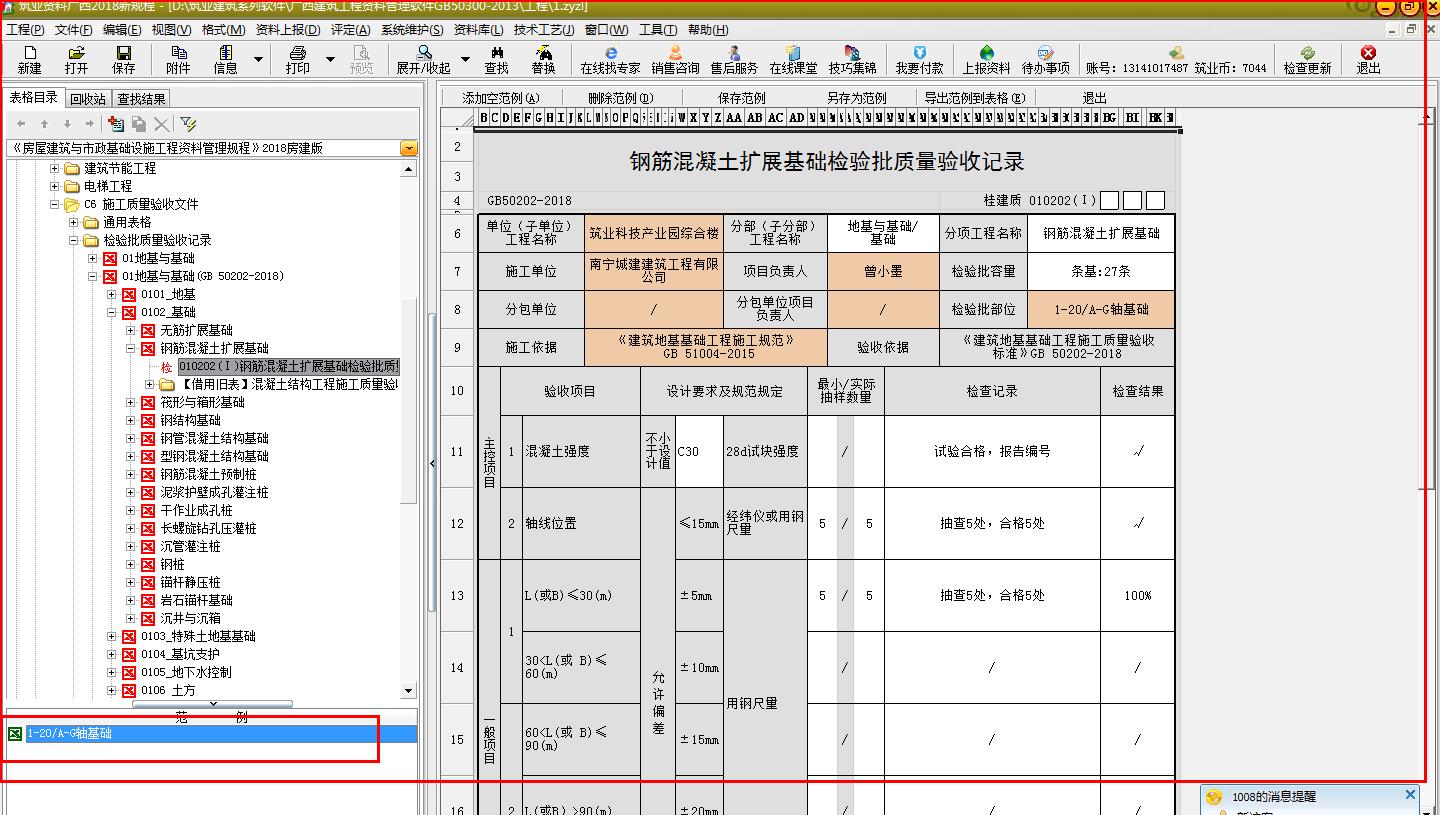The image size is (1440, 815).
Task: Open the 资料库(L) menu
Action: pos(476,30)
